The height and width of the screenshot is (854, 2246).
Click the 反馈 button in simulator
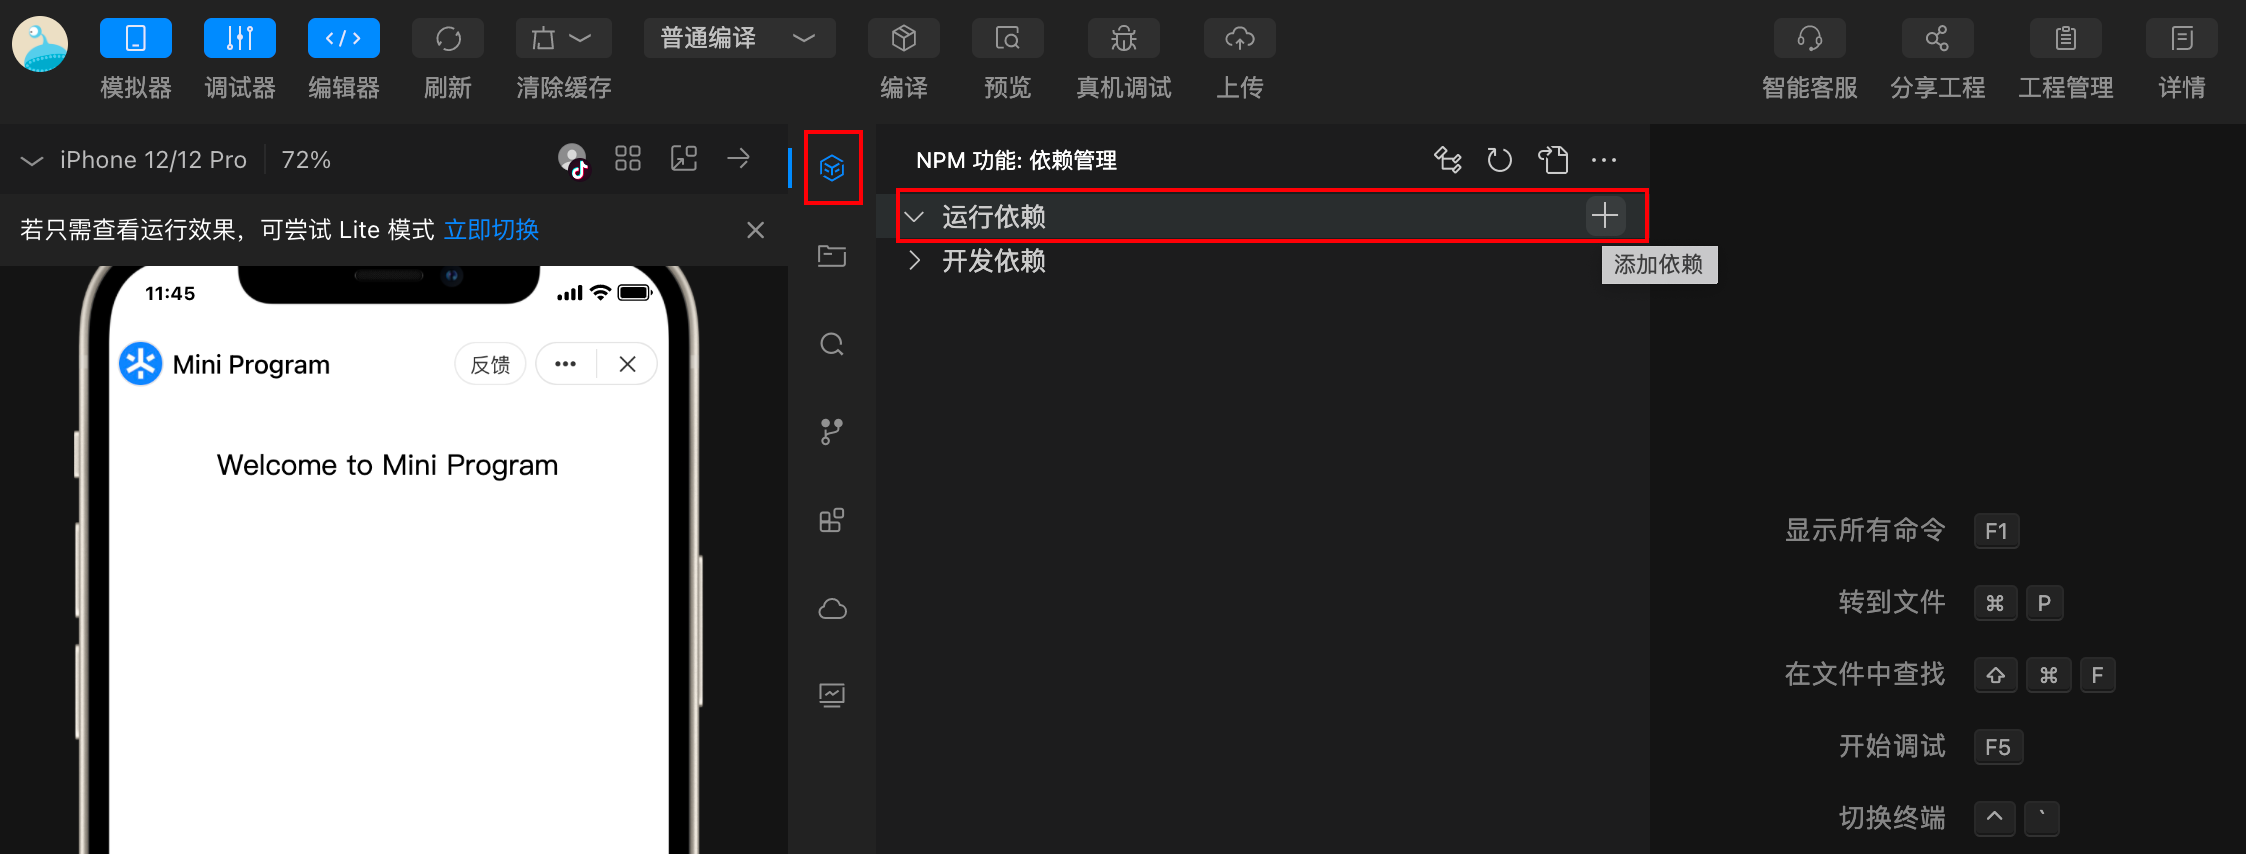coord(490,364)
